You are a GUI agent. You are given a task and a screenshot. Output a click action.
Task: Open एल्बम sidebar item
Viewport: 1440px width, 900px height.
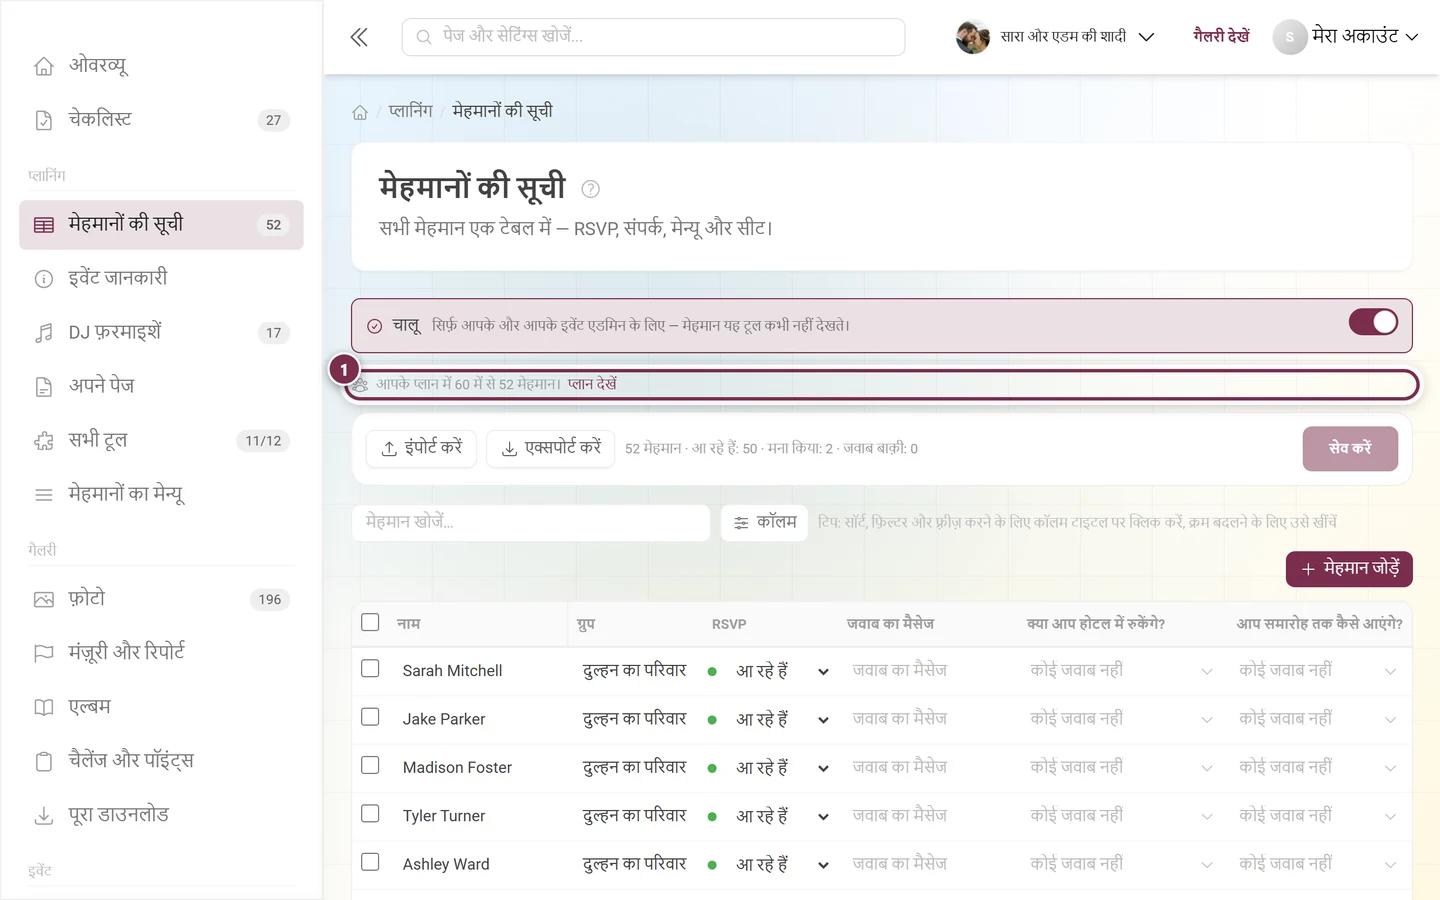pos(161,708)
